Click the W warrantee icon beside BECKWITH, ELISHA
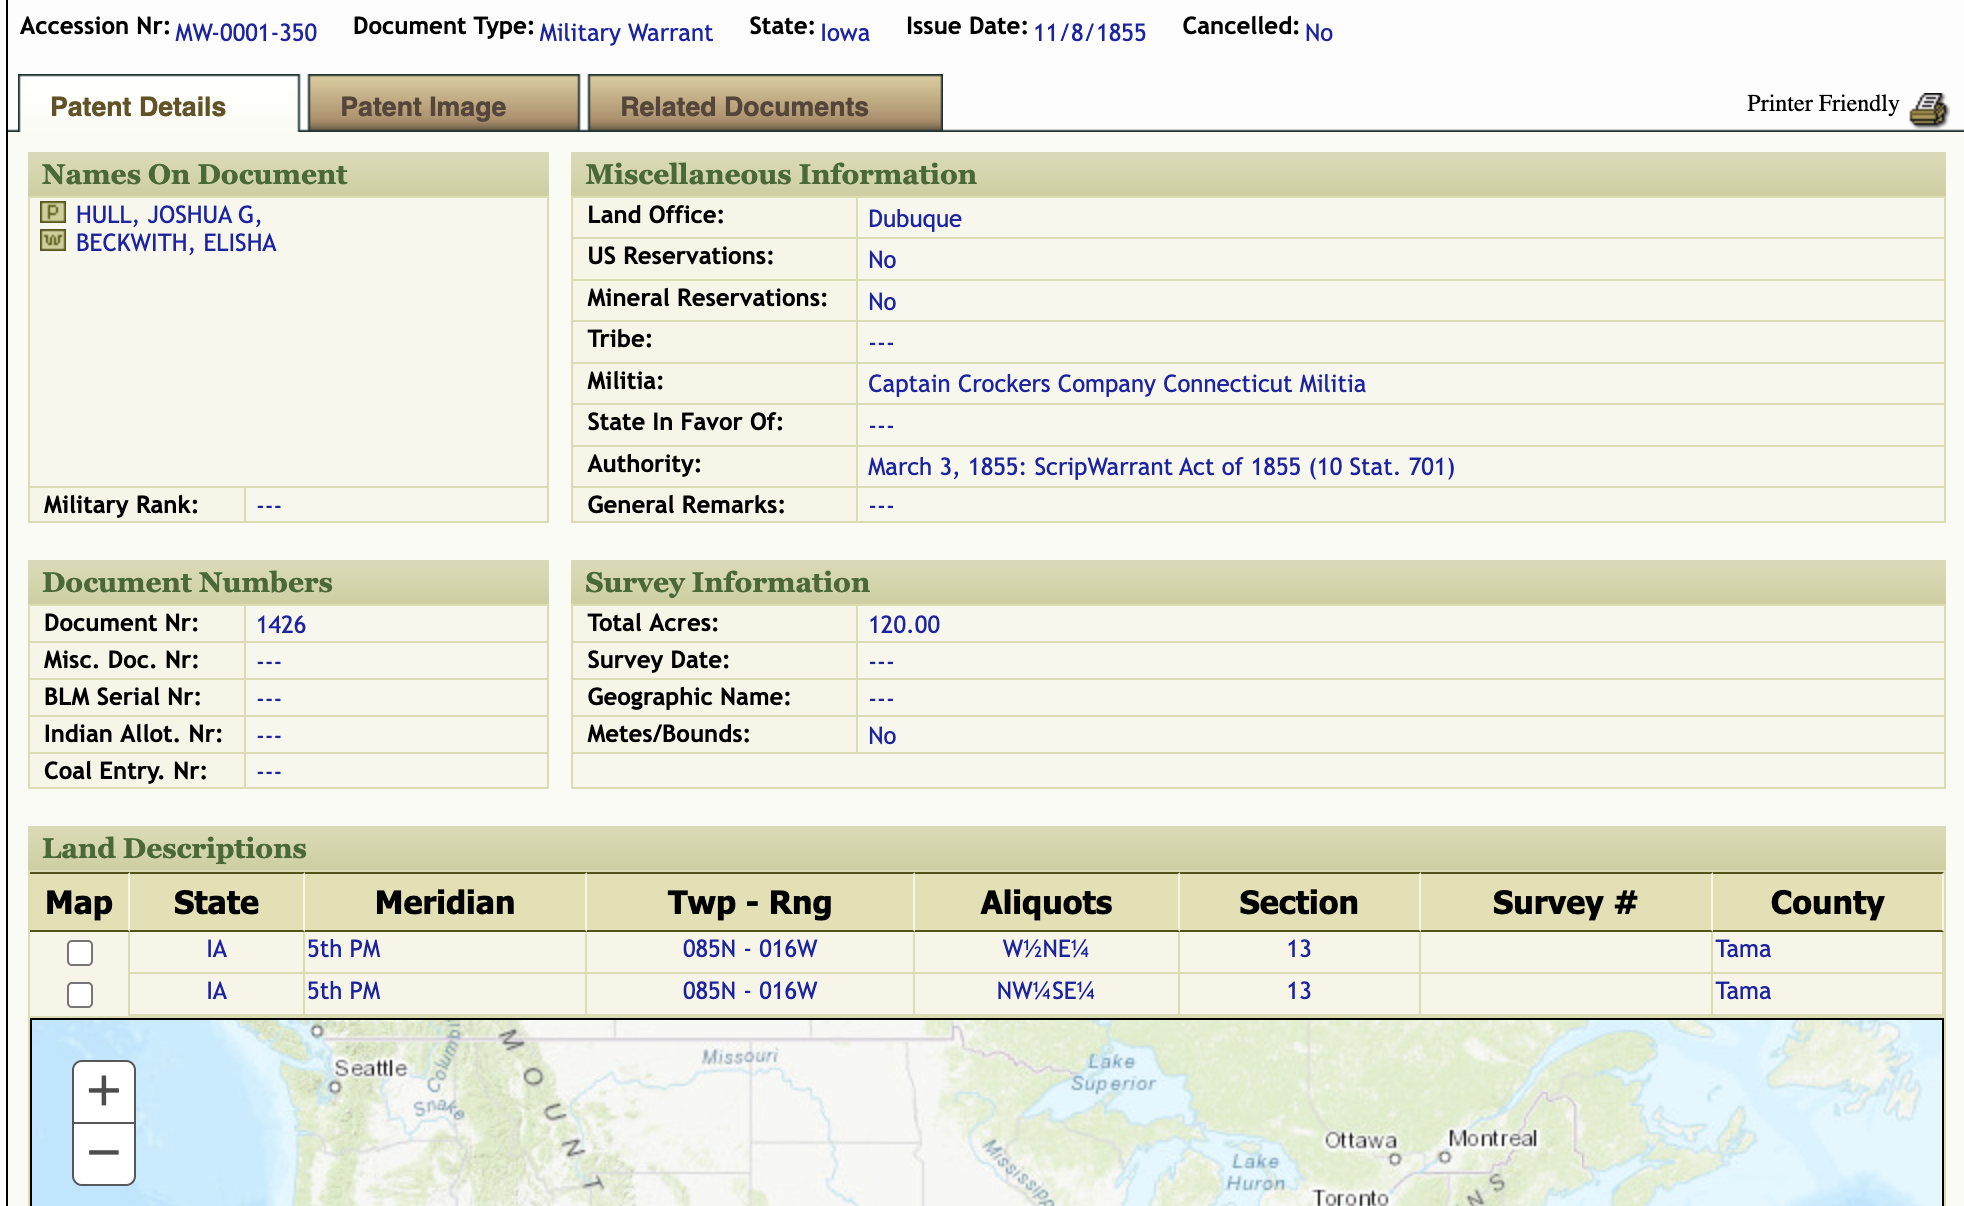The height and width of the screenshot is (1206, 1964). [53, 241]
